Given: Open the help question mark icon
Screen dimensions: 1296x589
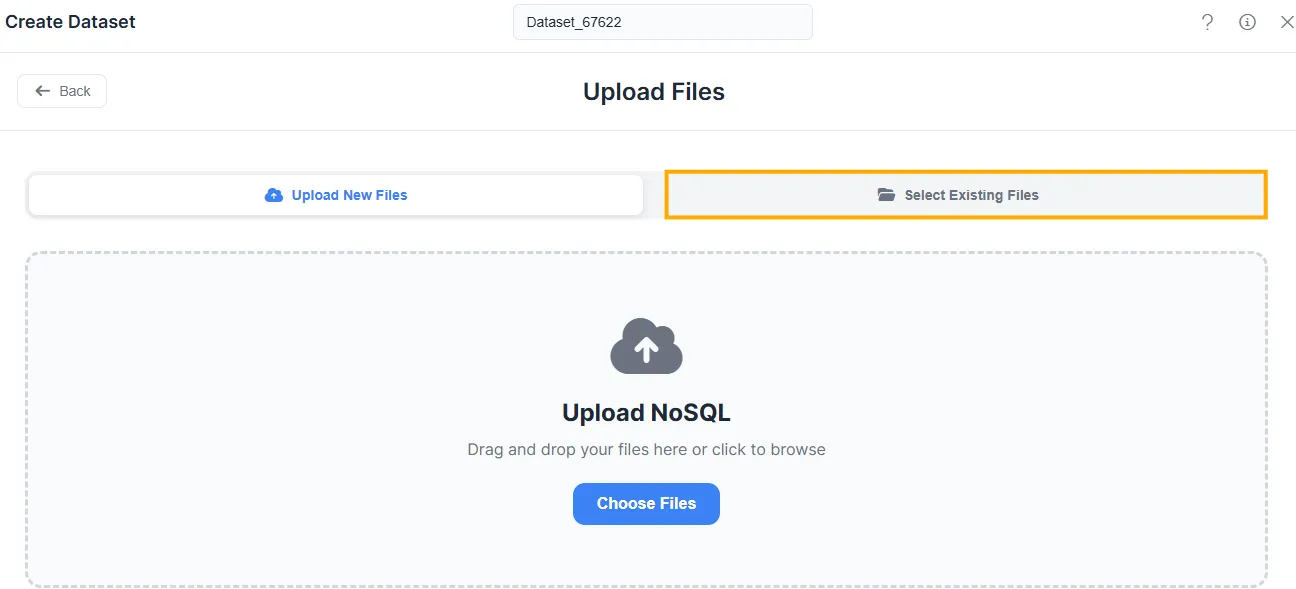Looking at the screenshot, I should (1207, 22).
